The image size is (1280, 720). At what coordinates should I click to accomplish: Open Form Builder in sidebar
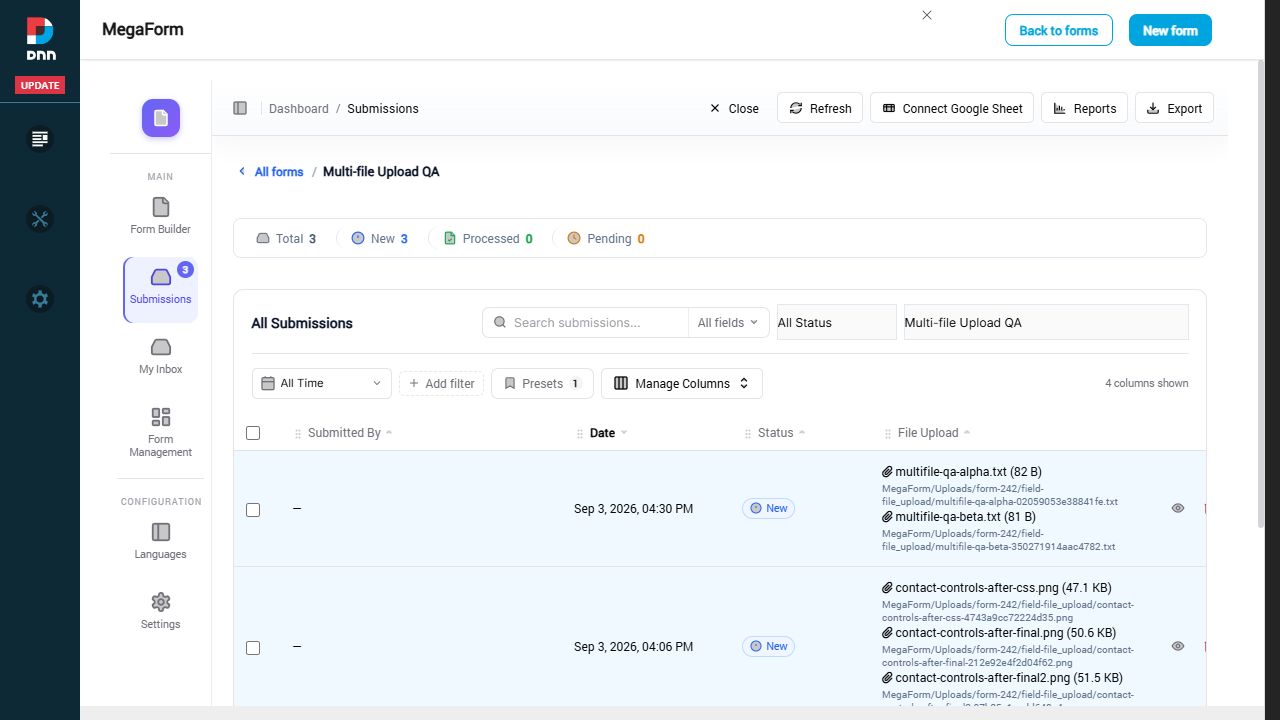[x=161, y=216]
